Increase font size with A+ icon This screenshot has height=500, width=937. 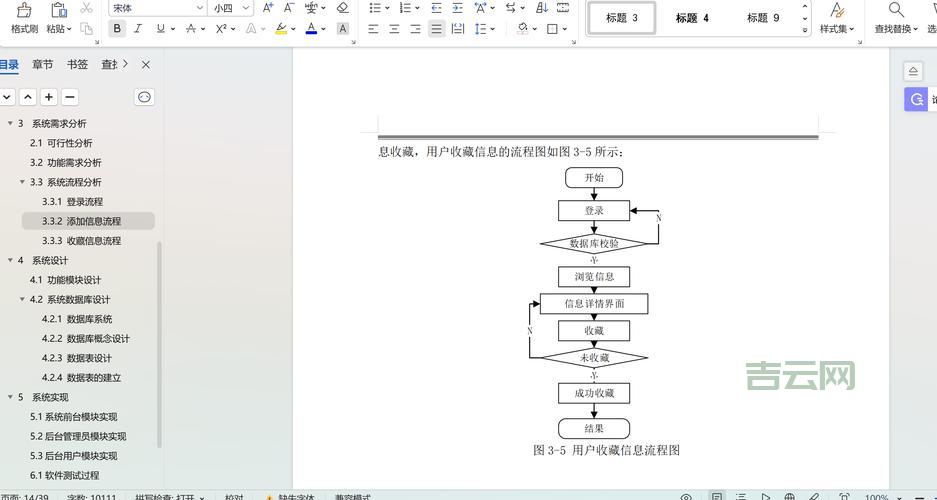(x=268, y=8)
